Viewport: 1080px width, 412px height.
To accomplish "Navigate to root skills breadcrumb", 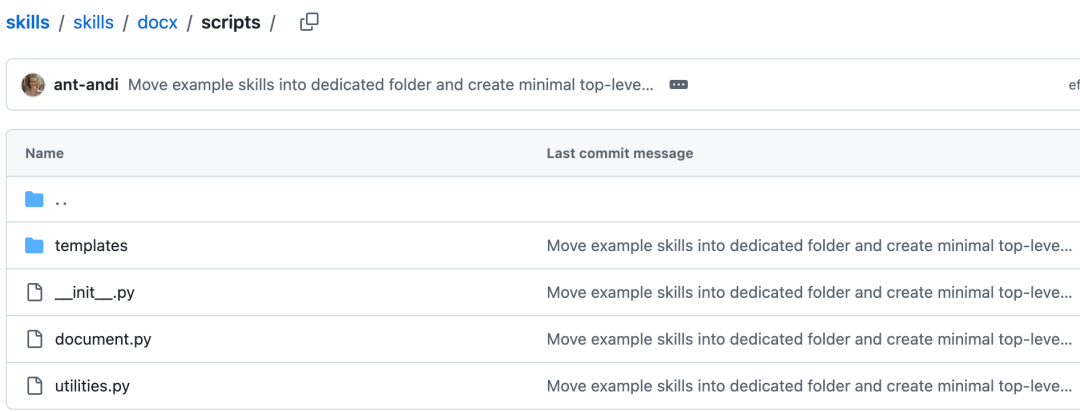I will [x=28, y=22].
